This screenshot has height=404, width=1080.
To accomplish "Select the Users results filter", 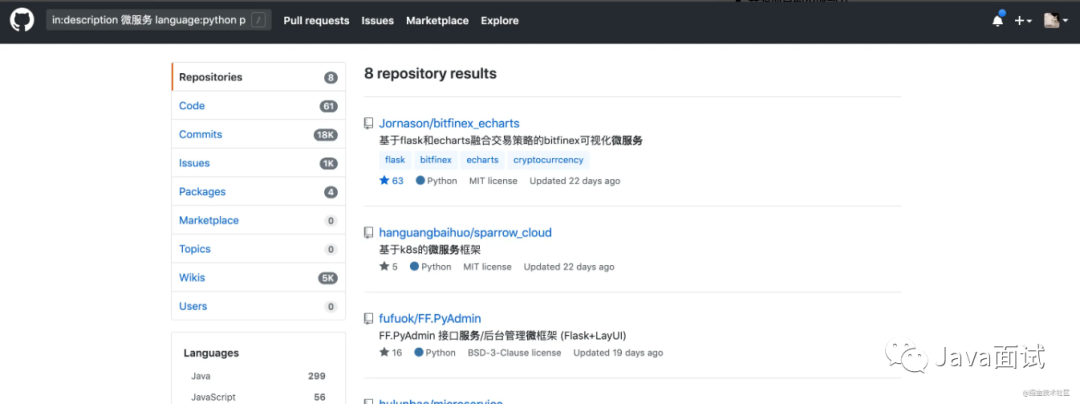I will pos(258,306).
